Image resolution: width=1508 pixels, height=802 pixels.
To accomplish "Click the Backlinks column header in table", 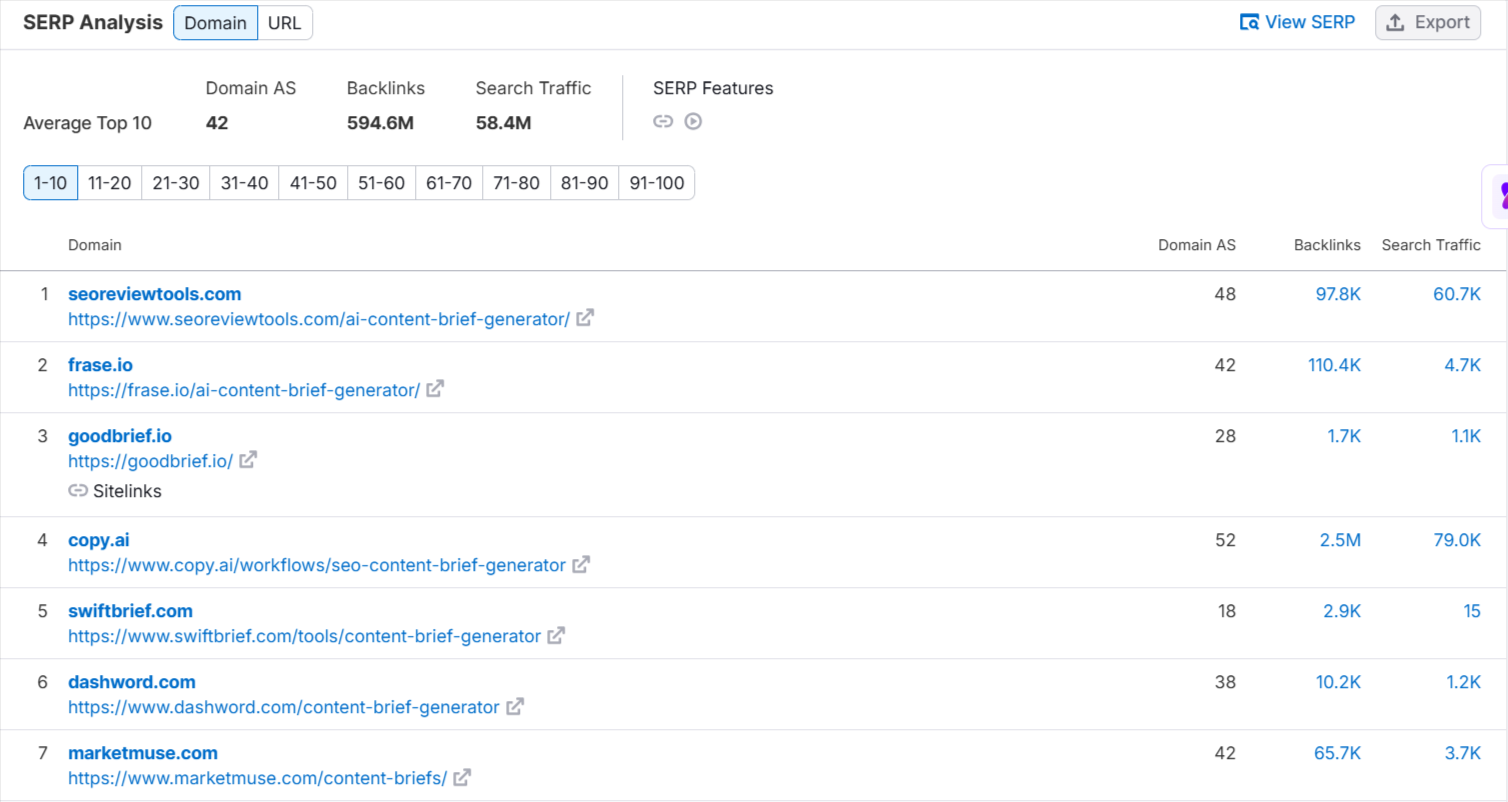I will point(1327,245).
